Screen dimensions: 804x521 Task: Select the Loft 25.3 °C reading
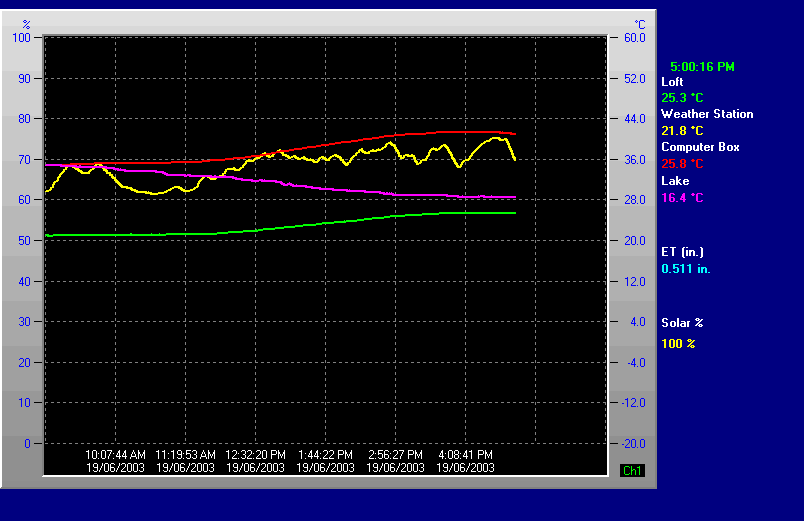(682, 98)
